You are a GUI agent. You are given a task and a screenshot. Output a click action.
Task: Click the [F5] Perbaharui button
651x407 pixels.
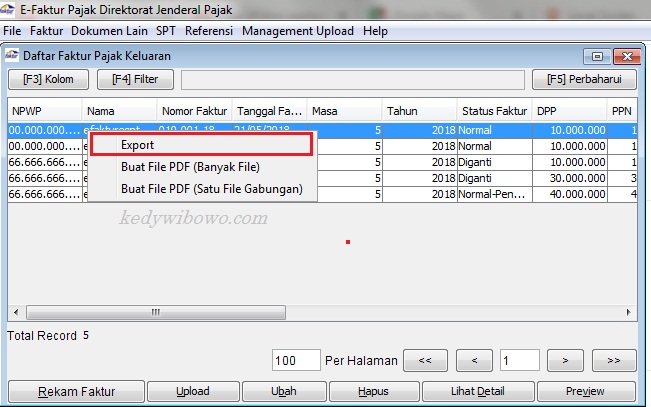pyautogui.click(x=584, y=79)
